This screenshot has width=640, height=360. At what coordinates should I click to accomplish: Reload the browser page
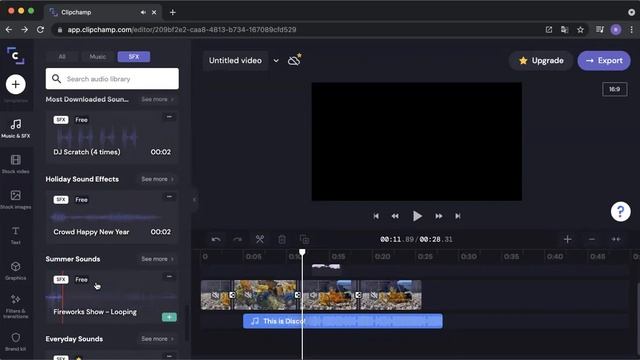coord(40,29)
